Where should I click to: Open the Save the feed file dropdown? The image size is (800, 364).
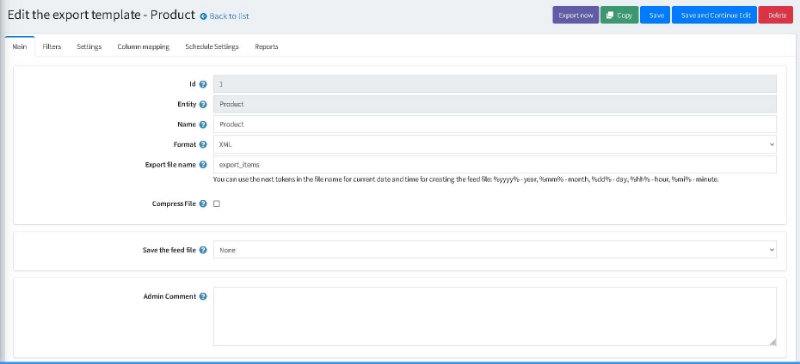(x=495, y=250)
